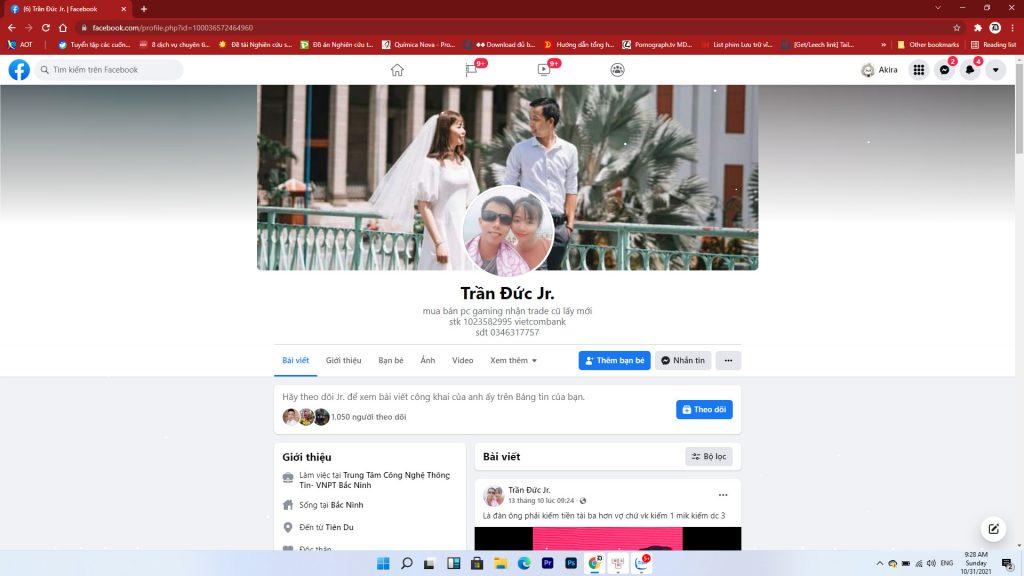Viewport: 1024px width, 576px height.
Task: Open the Reading list
Action: [x=993, y=44]
